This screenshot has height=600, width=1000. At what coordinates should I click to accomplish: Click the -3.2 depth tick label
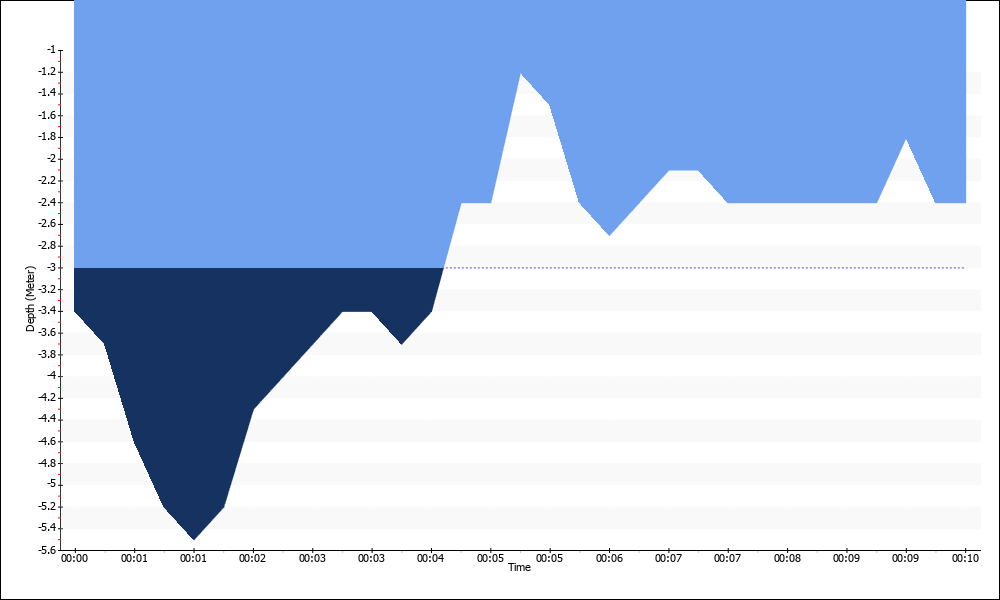48,289
